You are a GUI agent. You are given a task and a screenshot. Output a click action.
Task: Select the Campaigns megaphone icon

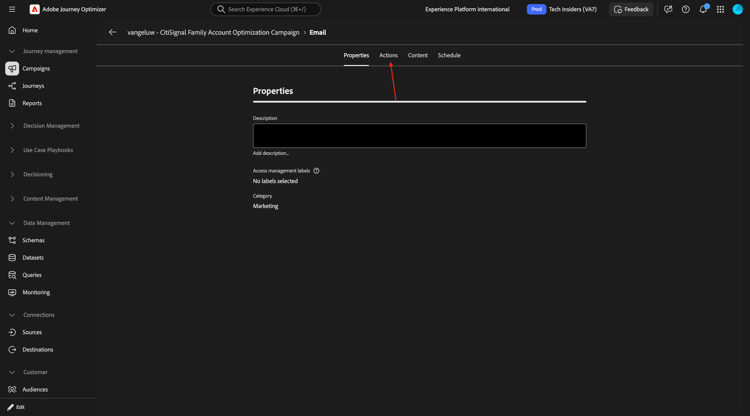[12, 68]
